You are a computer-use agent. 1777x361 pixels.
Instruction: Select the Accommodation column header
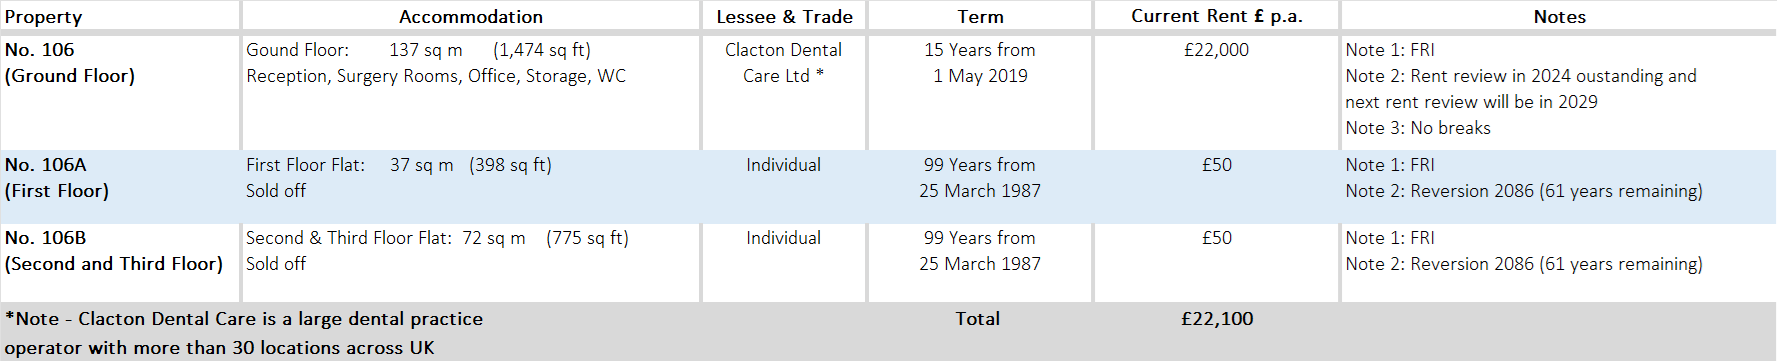[x=471, y=16]
